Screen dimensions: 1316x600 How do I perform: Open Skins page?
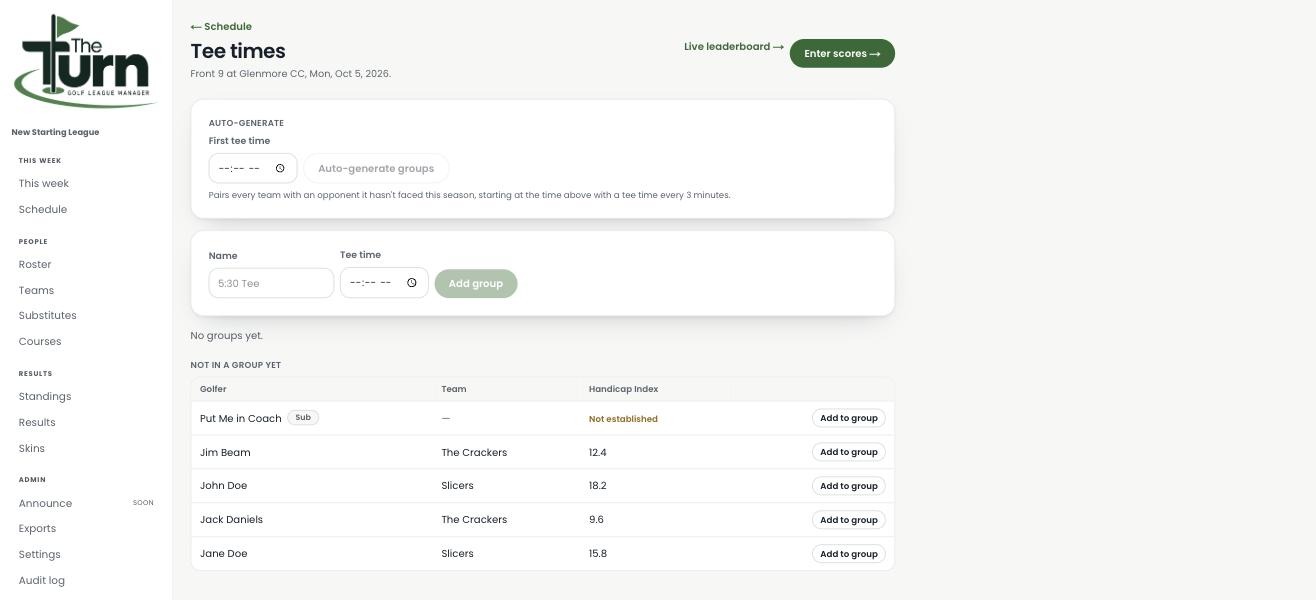click(32, 449)
